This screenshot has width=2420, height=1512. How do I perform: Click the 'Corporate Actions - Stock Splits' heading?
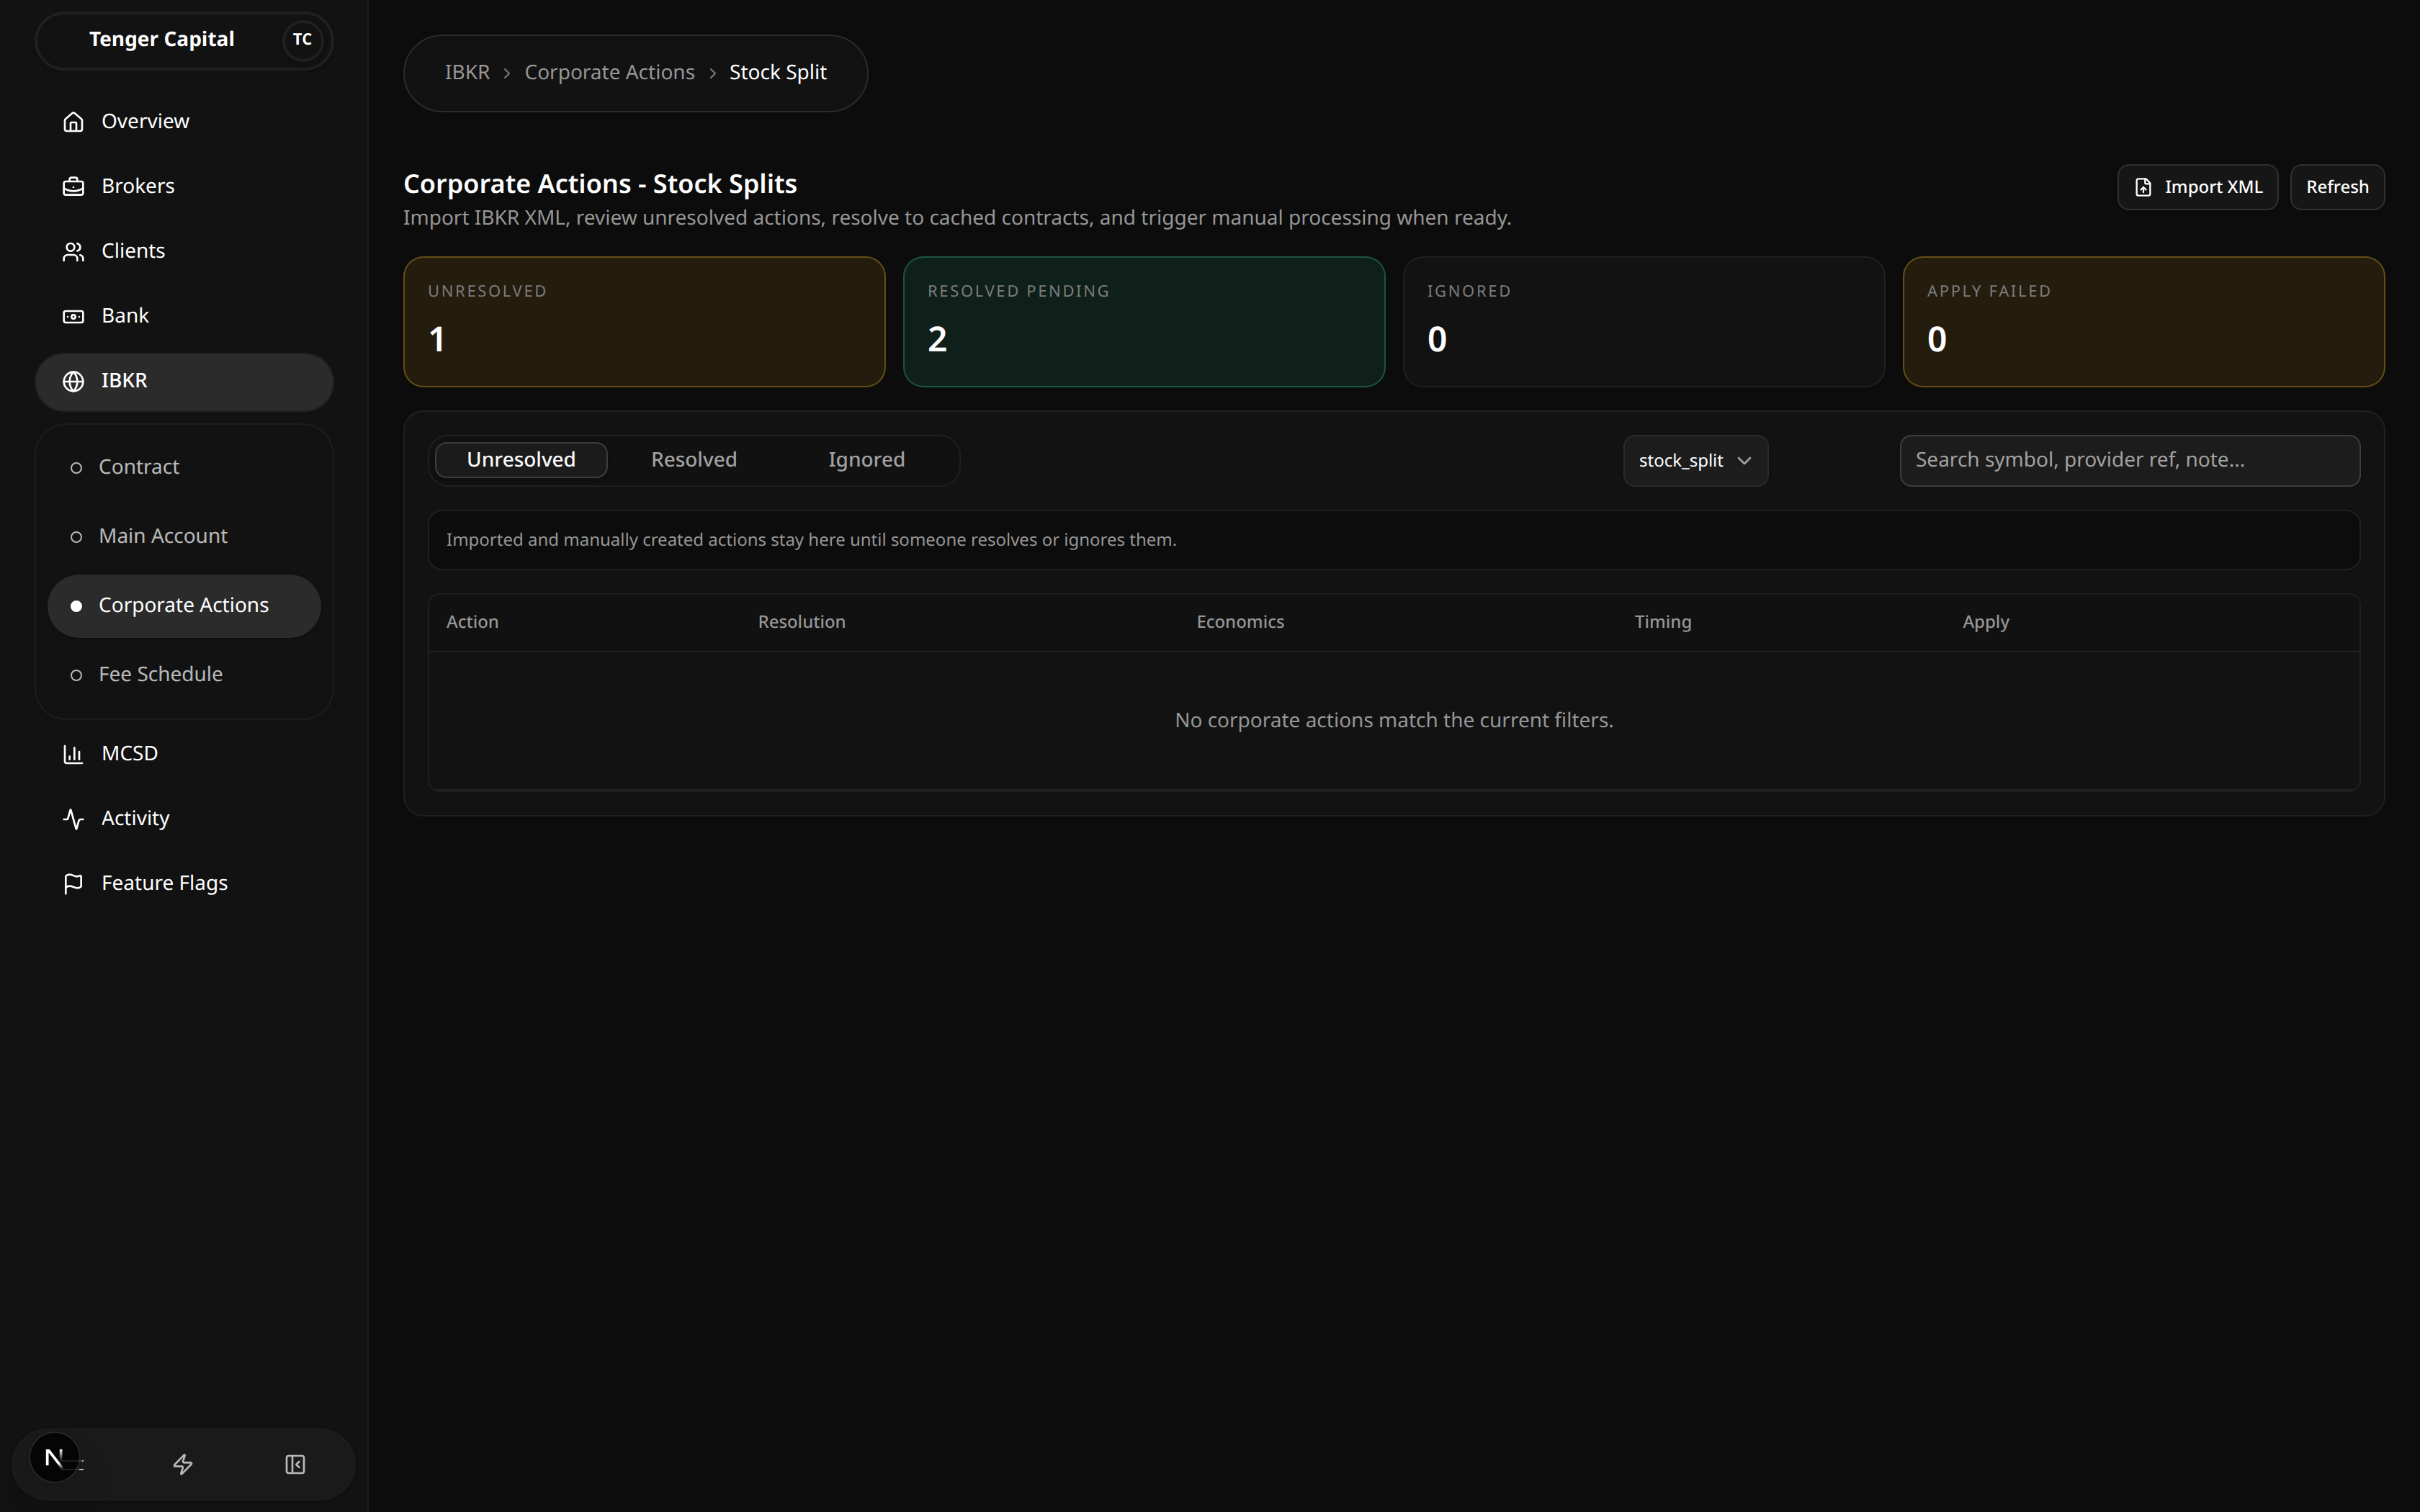click(600, 184)
